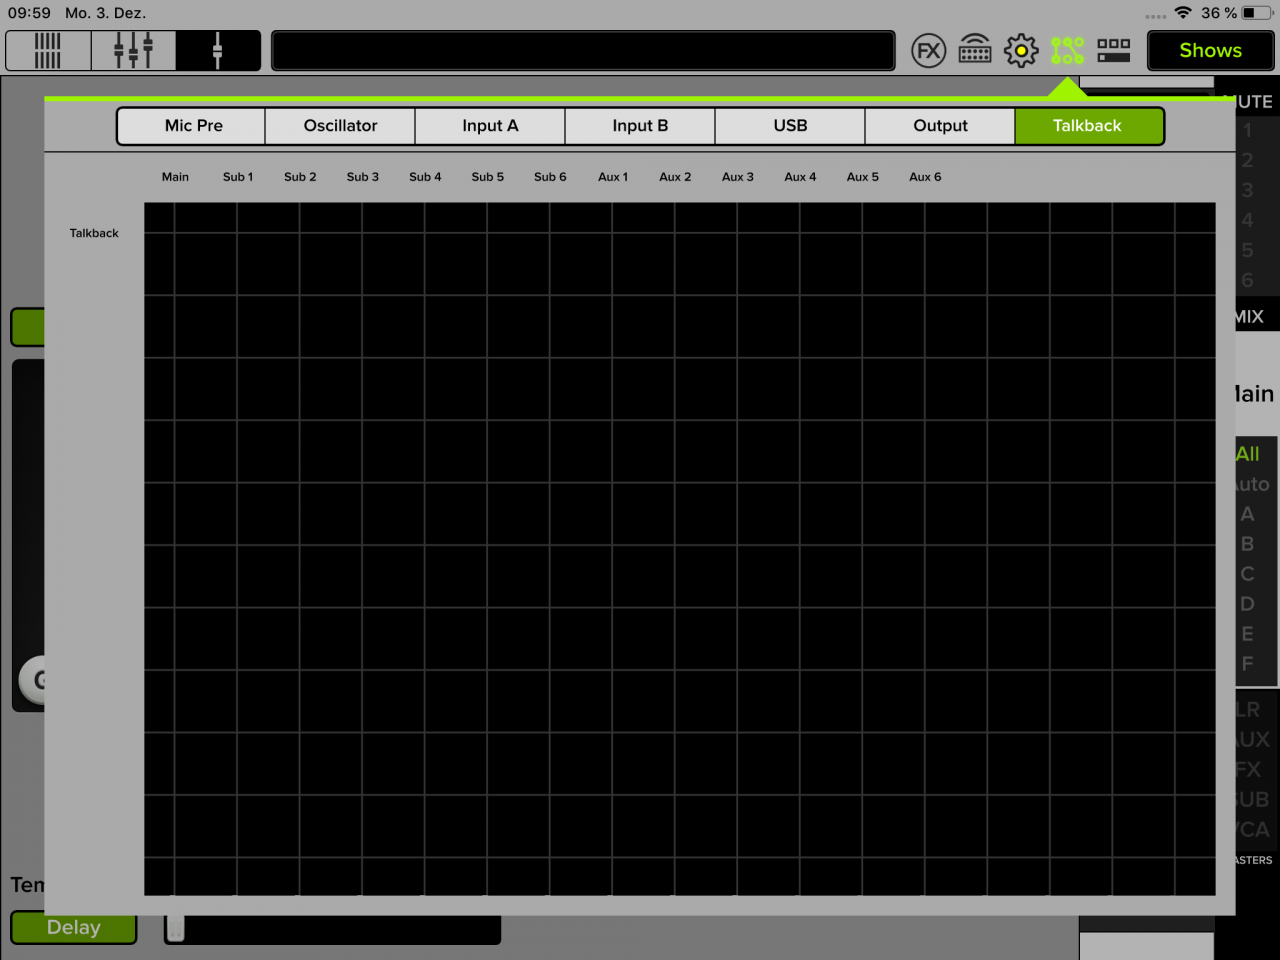Open the Shows menu
This screenshot has width=1280, height=960.
(x=1210, y=50)
